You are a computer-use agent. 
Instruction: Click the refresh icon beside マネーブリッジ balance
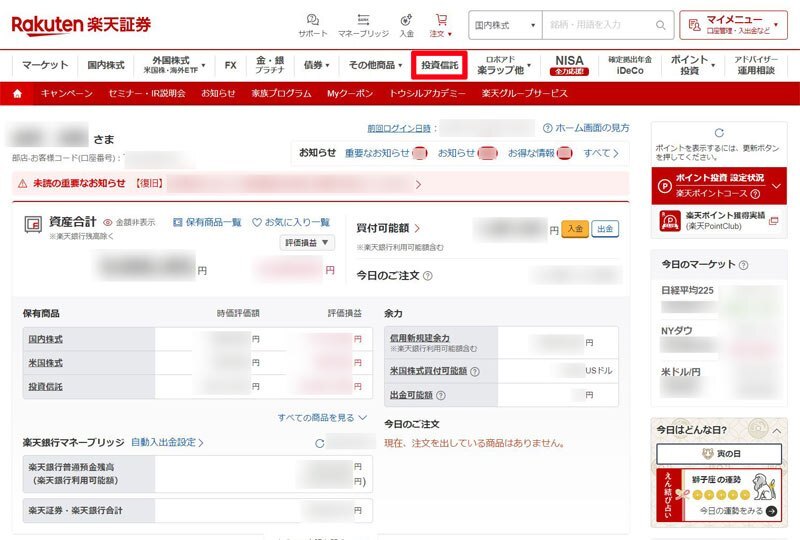click(320, 444)
